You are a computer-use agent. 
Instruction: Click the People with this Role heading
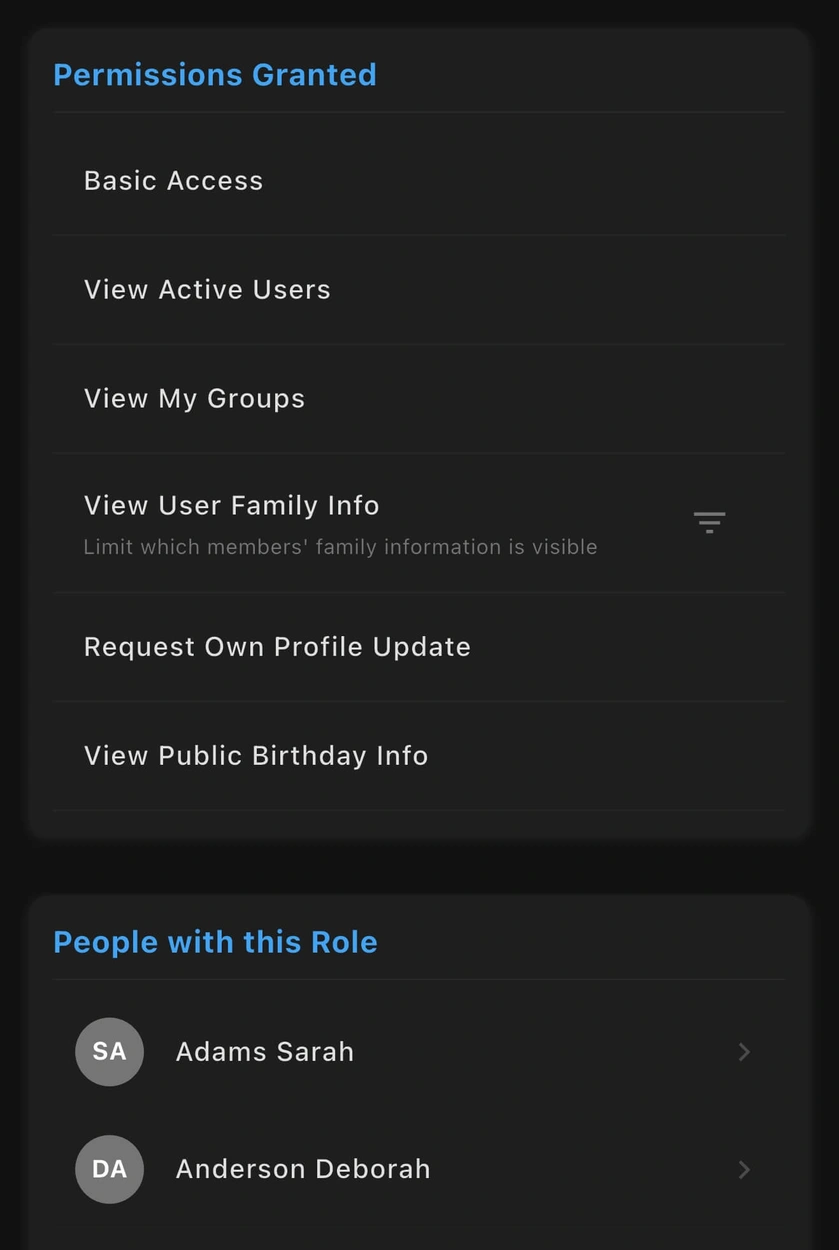215,942
